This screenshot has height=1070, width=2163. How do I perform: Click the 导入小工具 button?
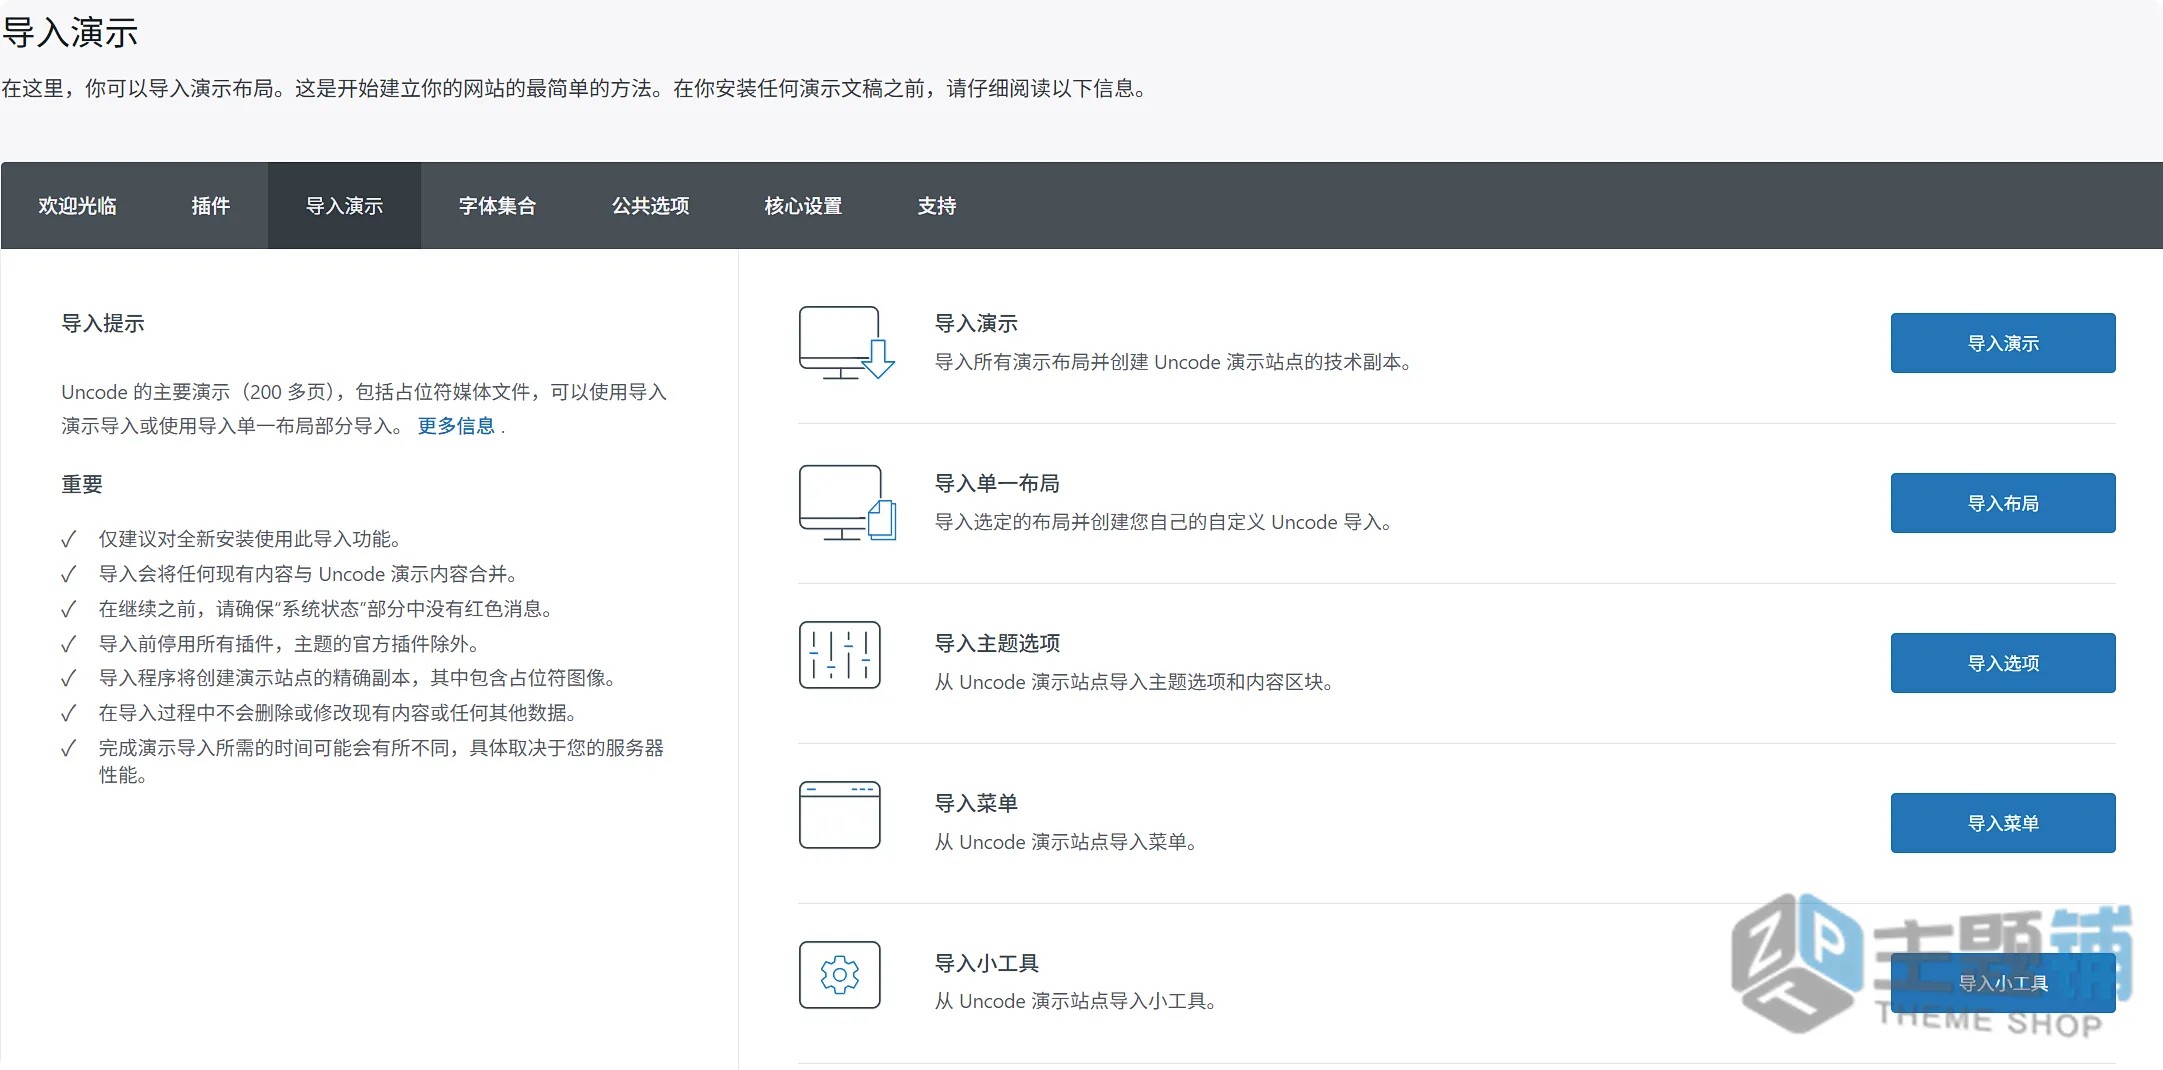tap(2003, 983)
